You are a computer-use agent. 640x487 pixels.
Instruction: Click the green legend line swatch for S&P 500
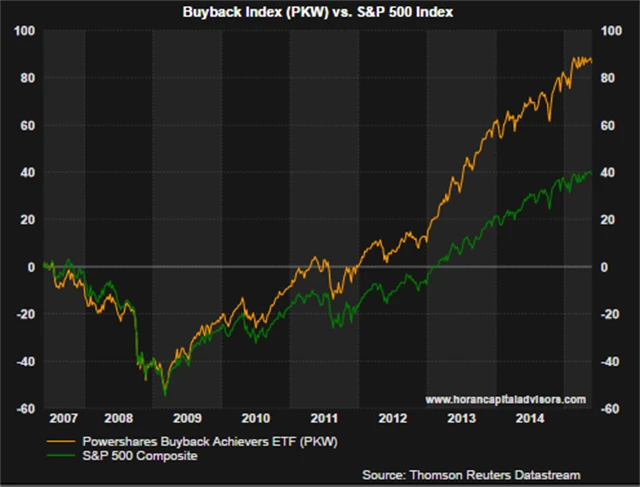(x=57, y=456)
